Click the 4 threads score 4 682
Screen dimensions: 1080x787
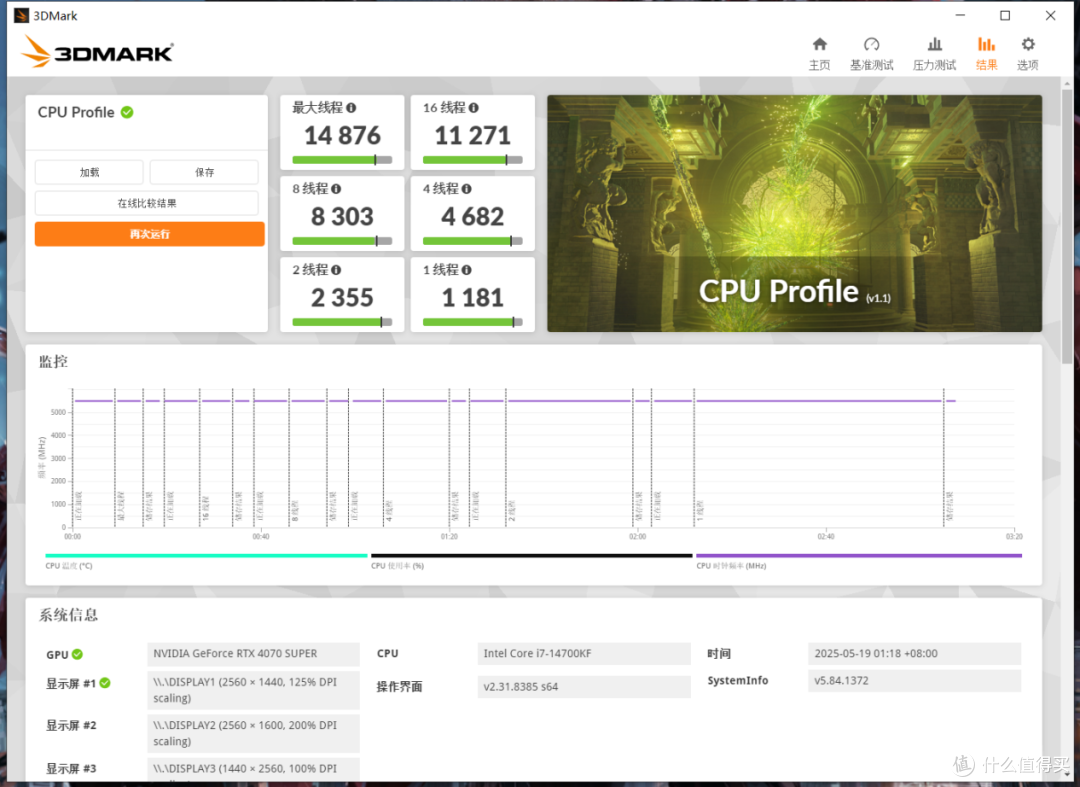[x=472, y=217]
